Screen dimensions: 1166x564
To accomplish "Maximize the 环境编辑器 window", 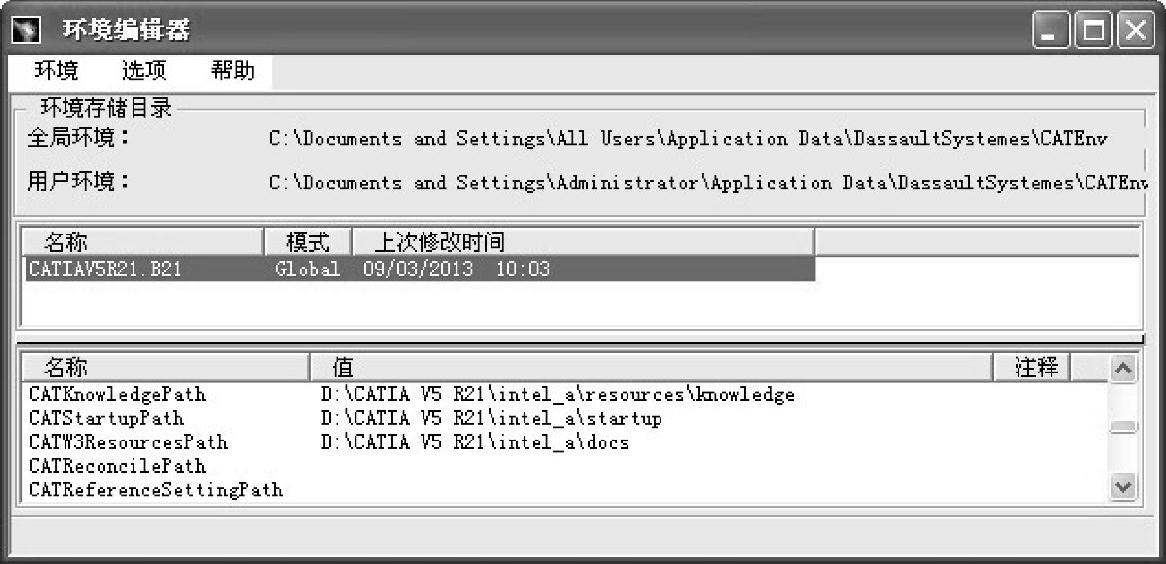I will [x=1093, y=31].
